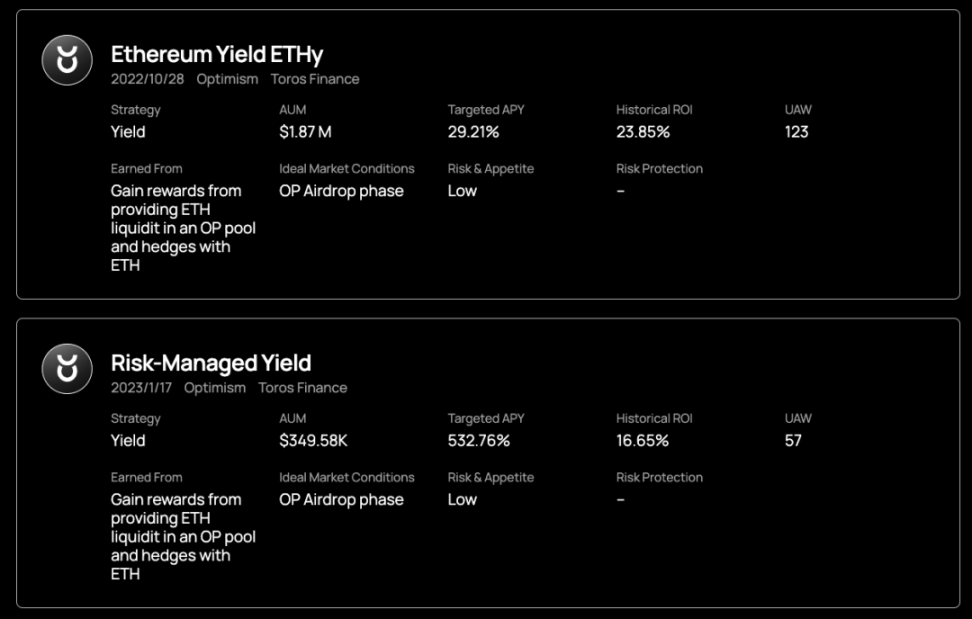Click OP Airdrop phase in Risk-Managed card
This screenshot has height=619, width=972.
[341, 500]
